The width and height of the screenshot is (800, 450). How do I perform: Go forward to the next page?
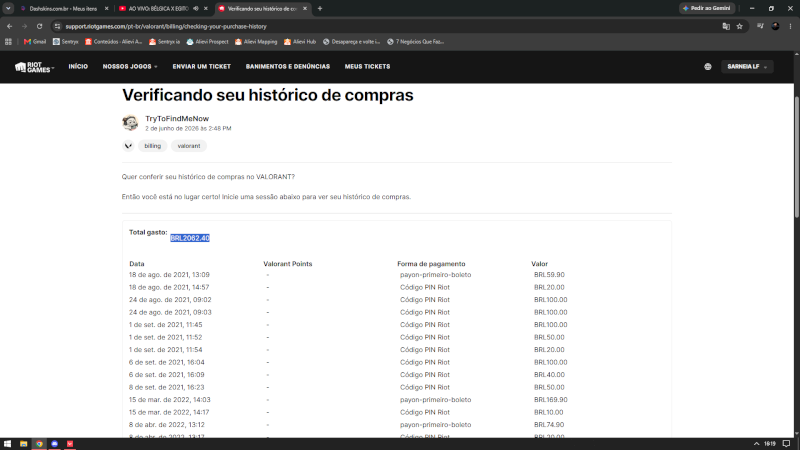(x=24, y=26)
